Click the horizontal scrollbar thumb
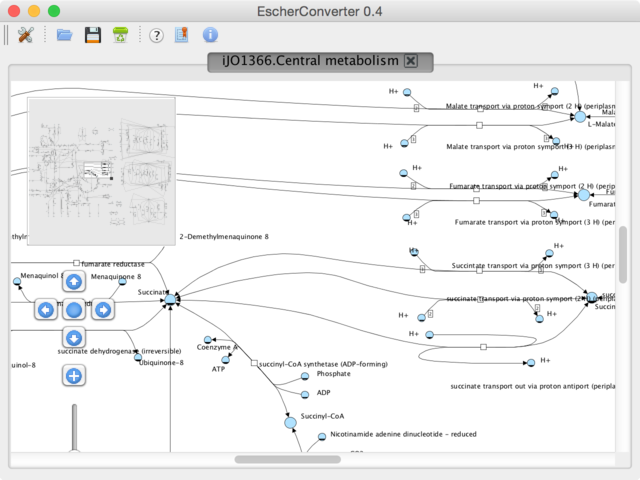Screen dimensions: 640x480 pos(288,460)
